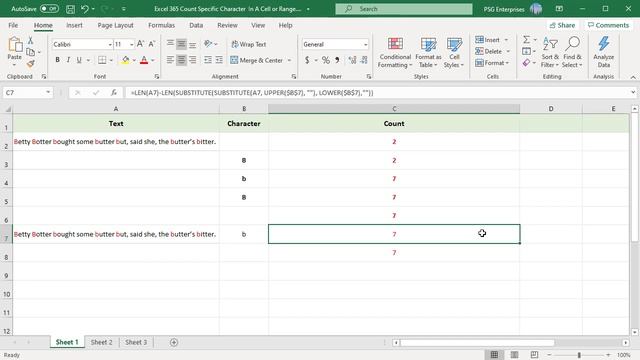The image size is (640, 360).
Task: Switch to the Insert tab
Action: (x=74, y=25)
